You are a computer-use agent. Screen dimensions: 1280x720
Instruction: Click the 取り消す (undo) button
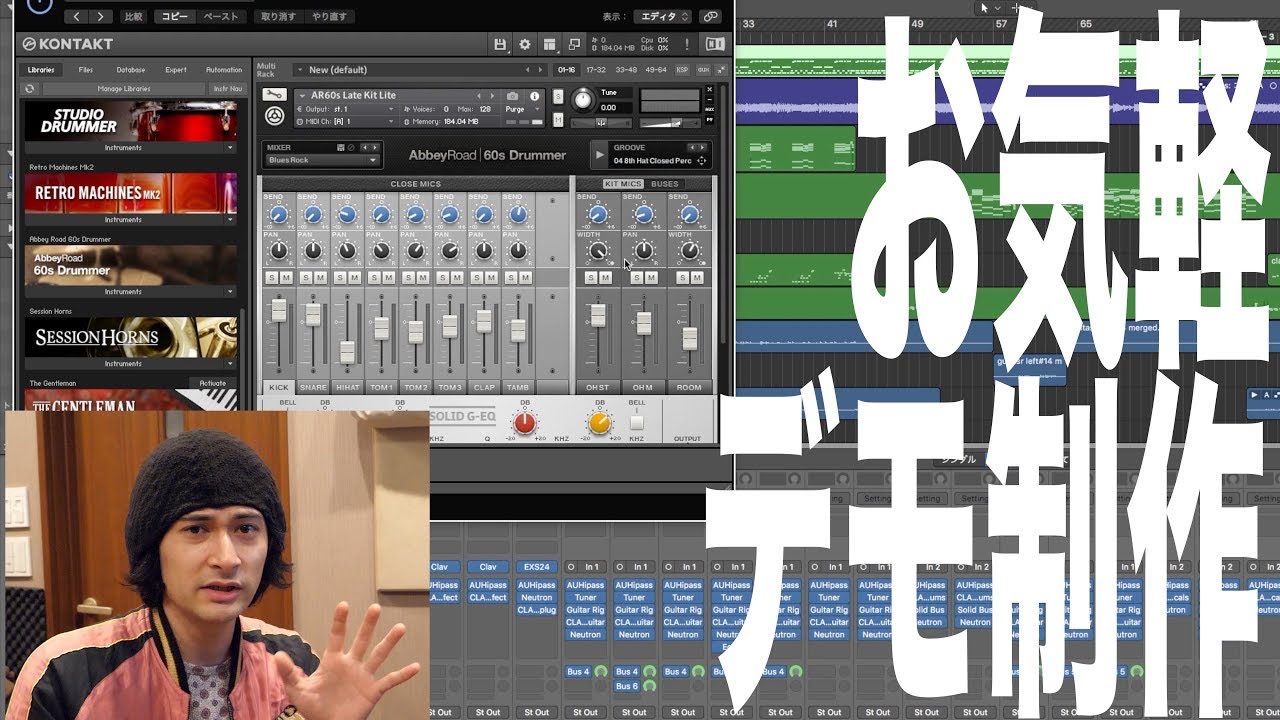click(x=277, y=17)
